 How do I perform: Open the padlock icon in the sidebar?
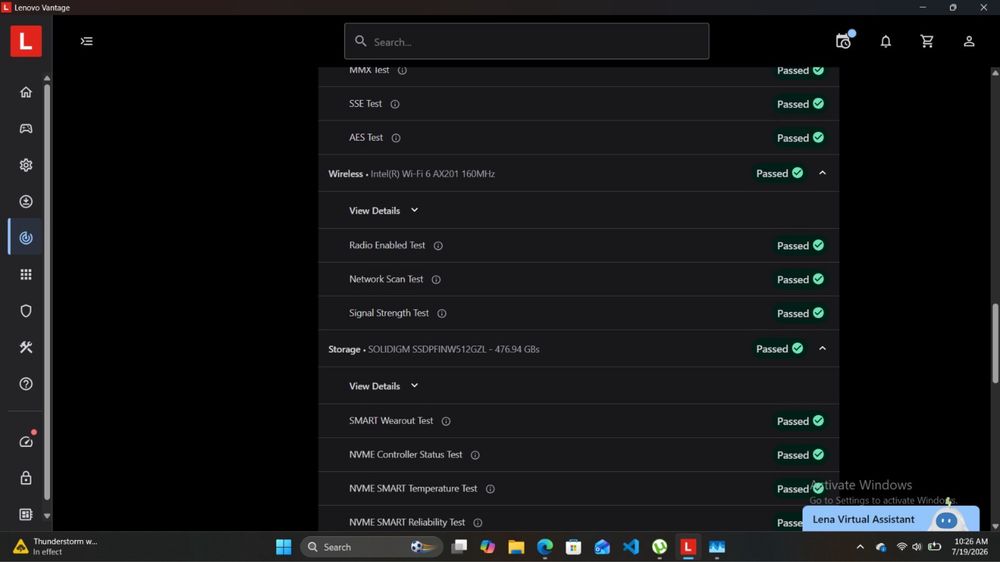pyautogui.click(x=26, y=478)
